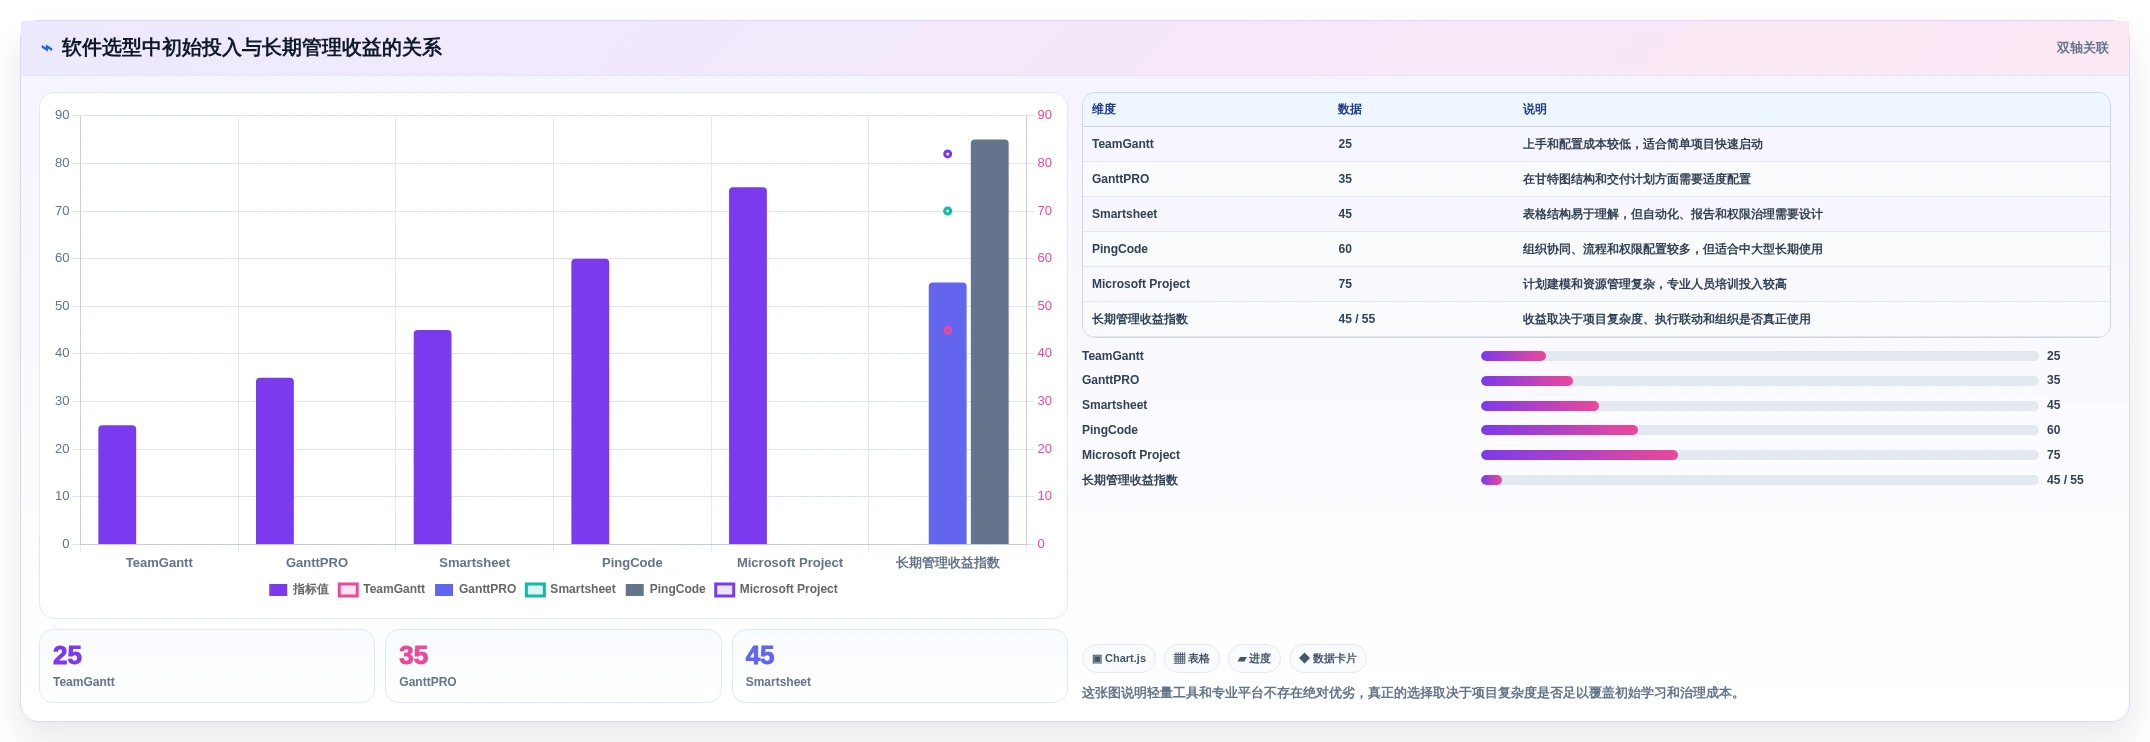Viewport: 2150px width, 742px height.
Task: Click the pink data point in the chart
Action: point(948,330)
